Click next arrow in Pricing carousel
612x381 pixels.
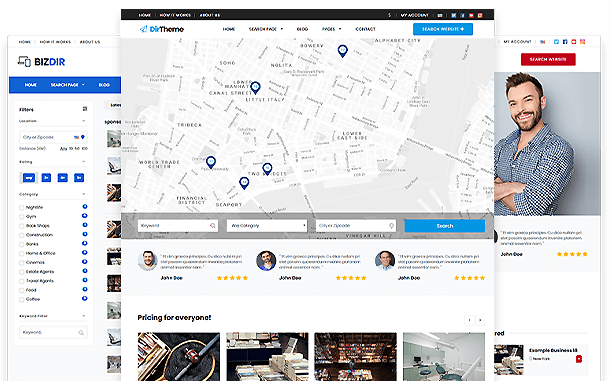coord(480,320)
